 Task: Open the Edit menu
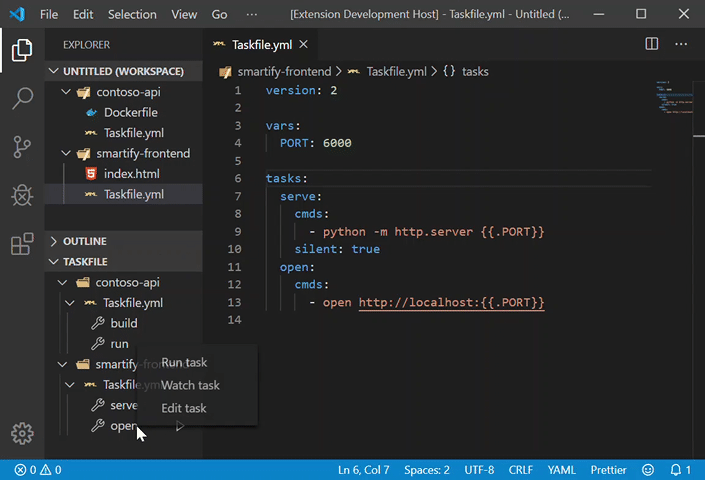coord(83,14)
